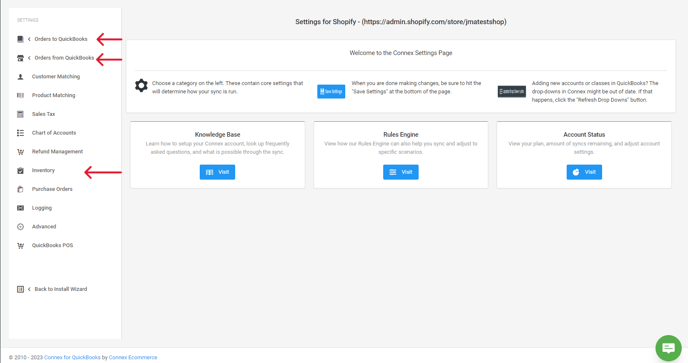The width and height of the screenshot is (688, 363).
Task: Click the Inventory clipboard icon
Action: coord(20,170)
